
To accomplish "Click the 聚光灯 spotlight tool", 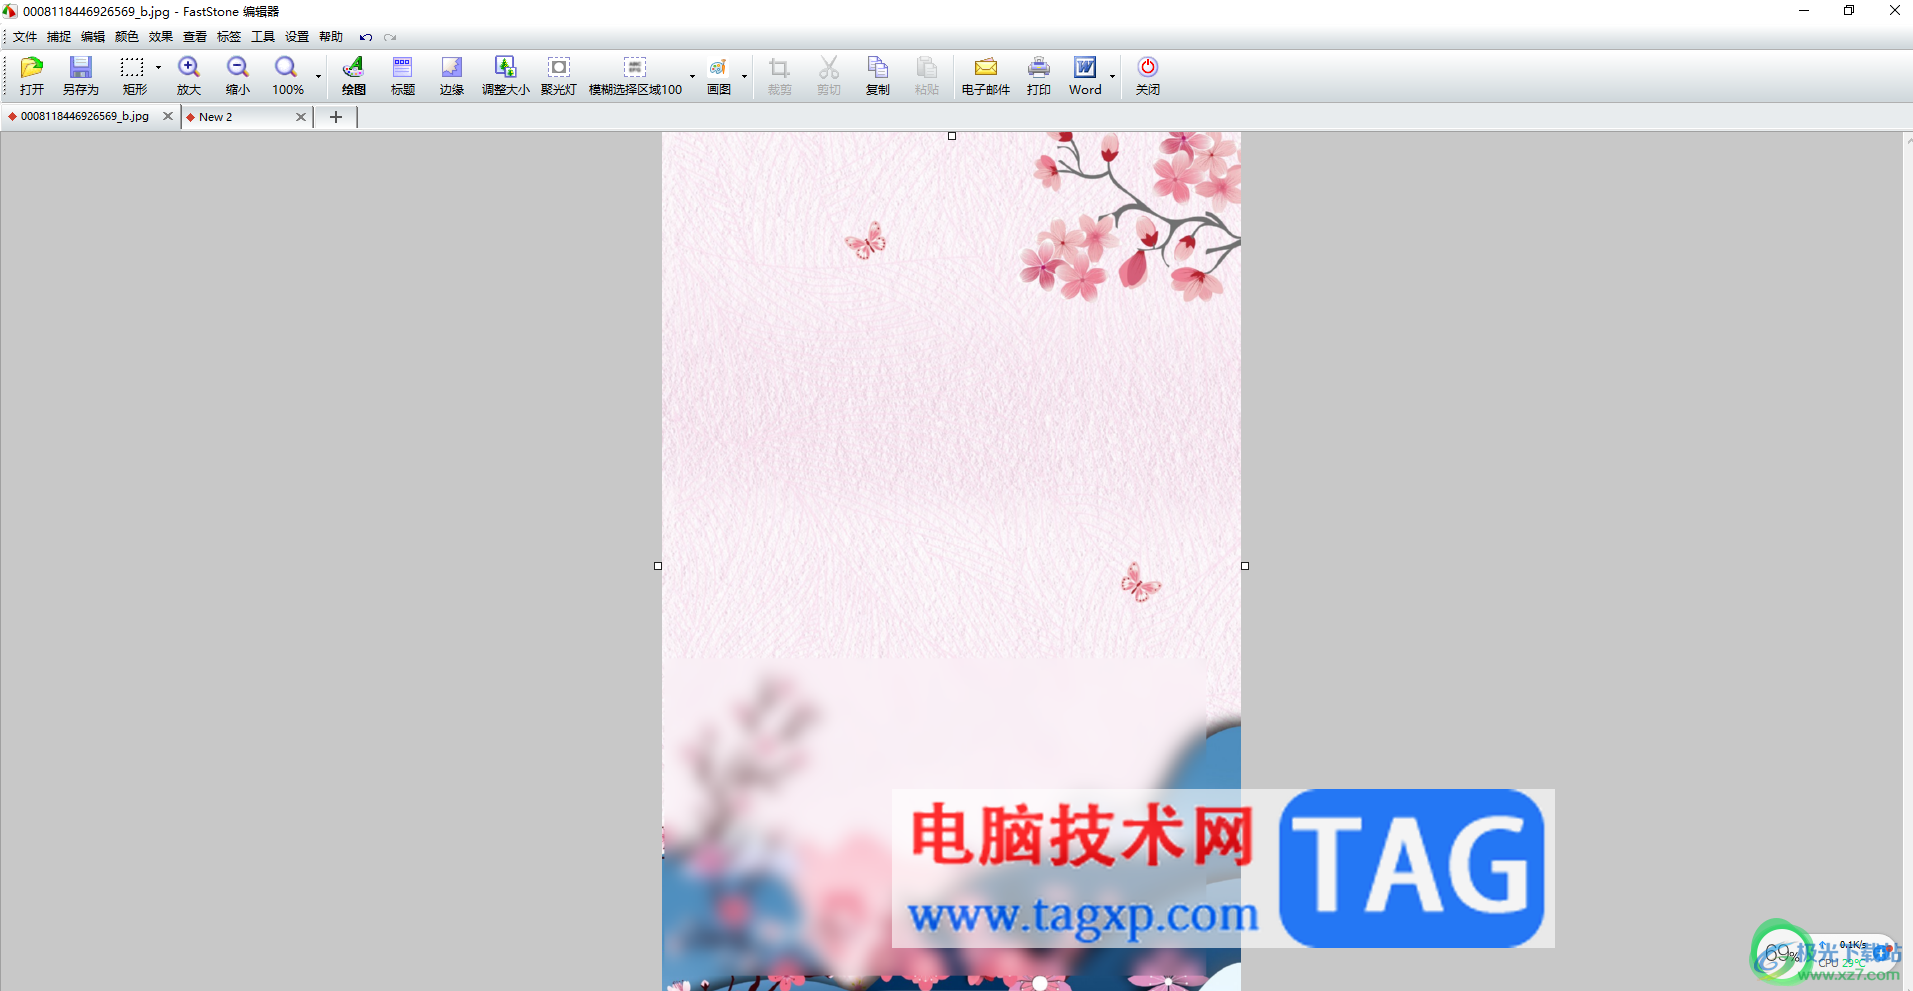I will 559,76.
